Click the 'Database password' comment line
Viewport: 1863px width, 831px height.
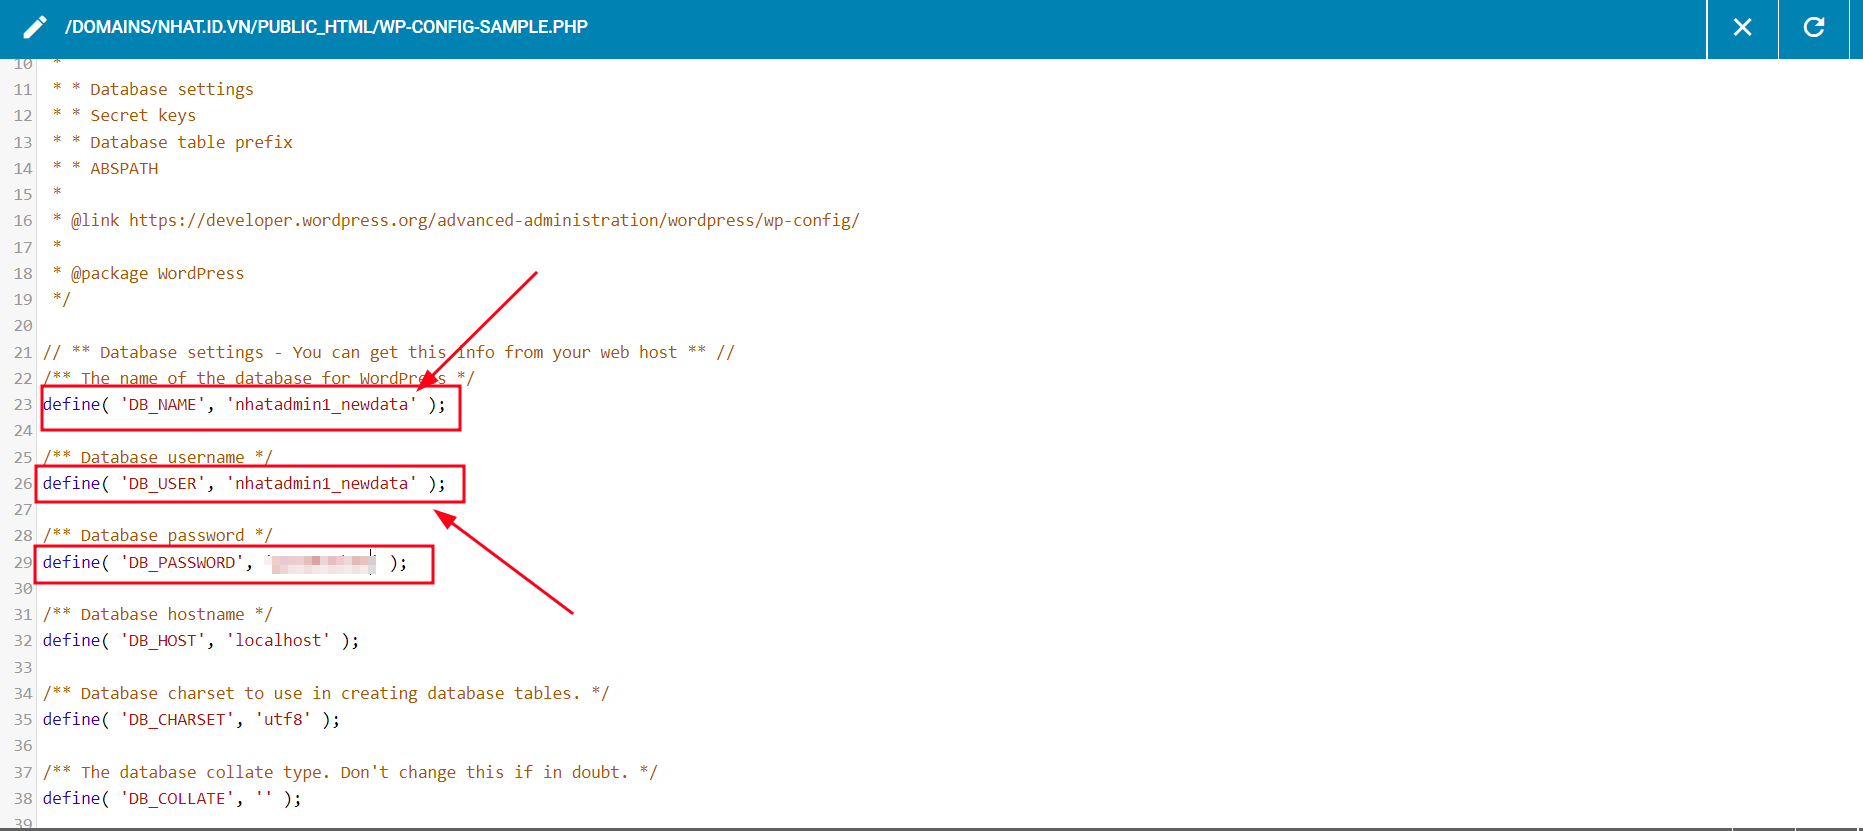(x=158, y=536)
